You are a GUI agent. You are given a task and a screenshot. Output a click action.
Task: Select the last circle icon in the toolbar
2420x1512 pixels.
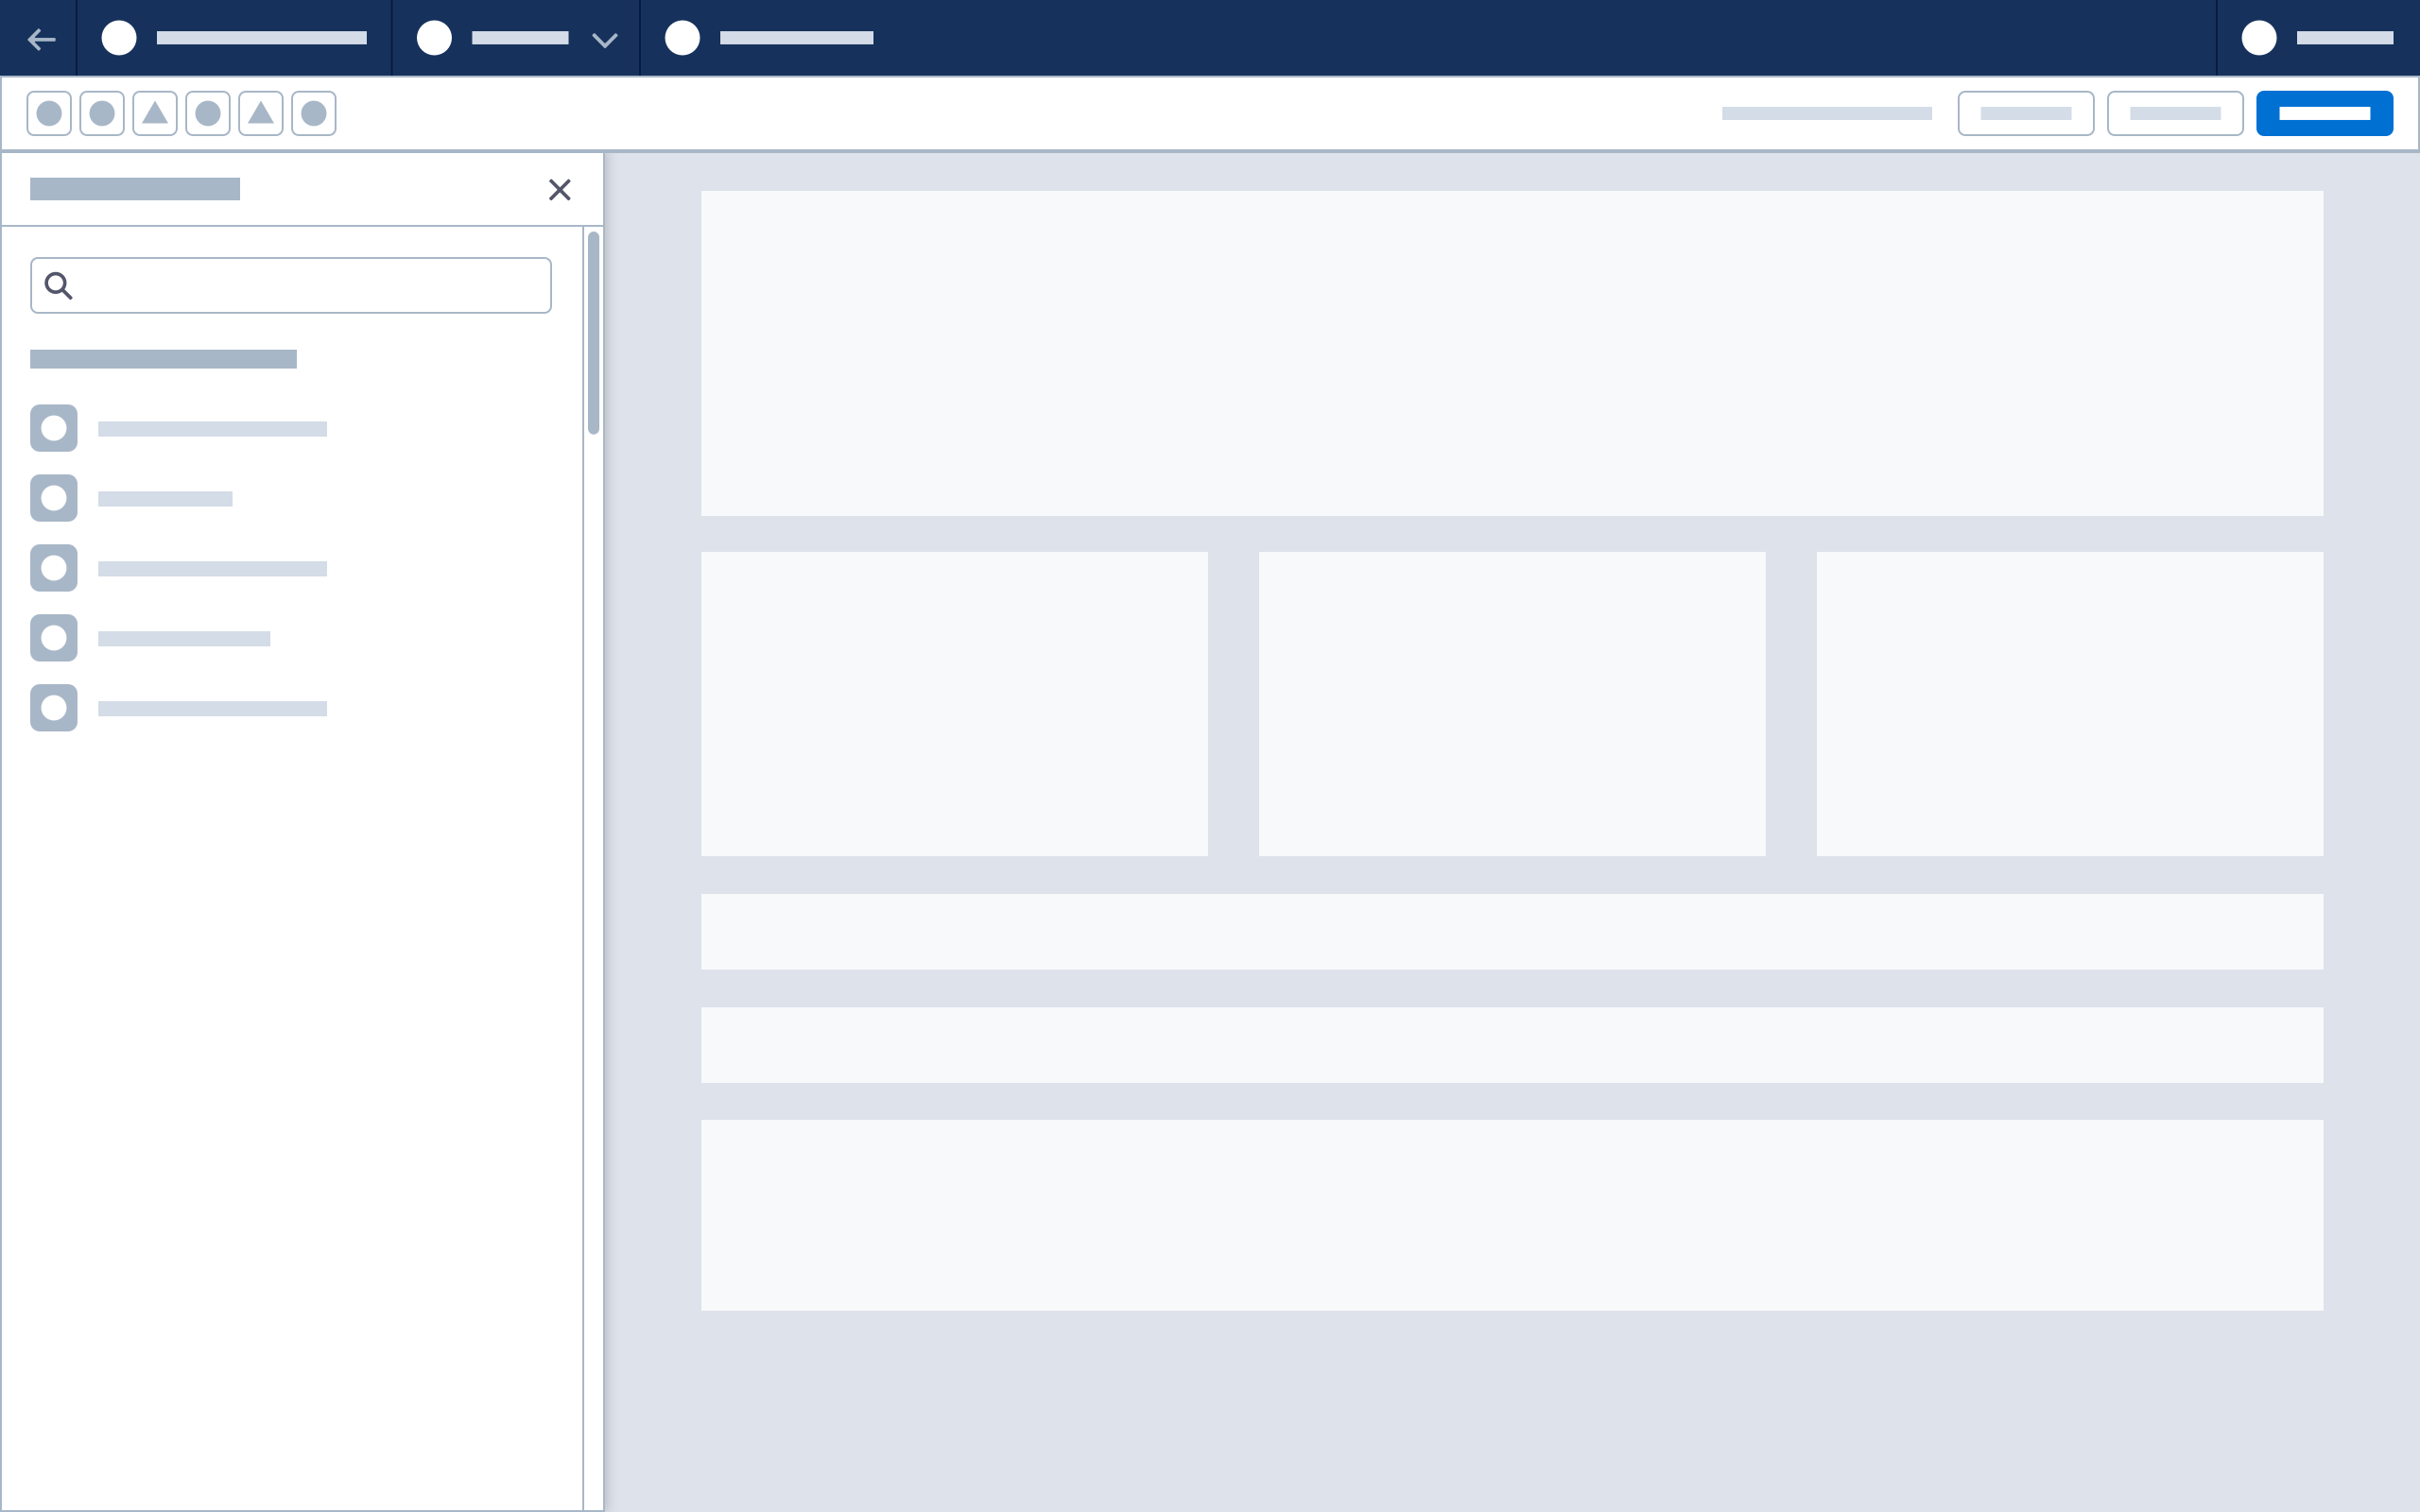(314, 113)
